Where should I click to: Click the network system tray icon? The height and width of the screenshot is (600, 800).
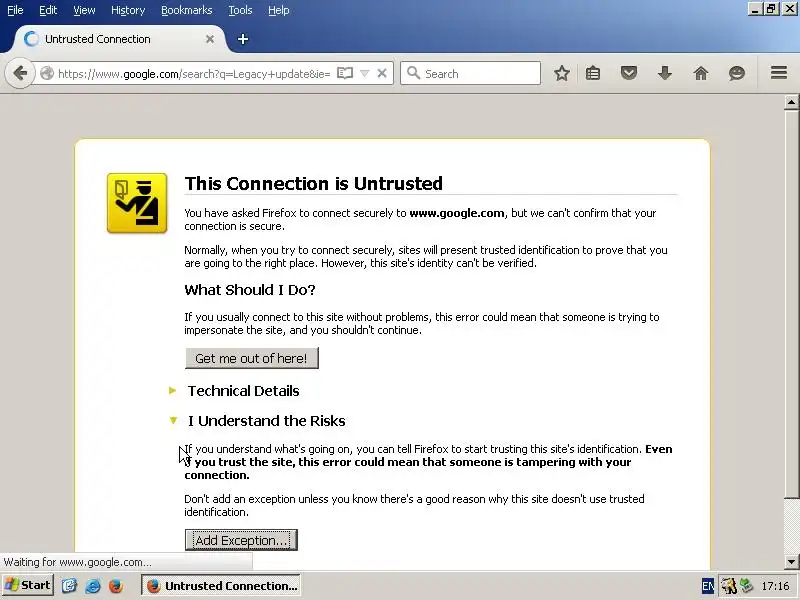tap(746, 586)
